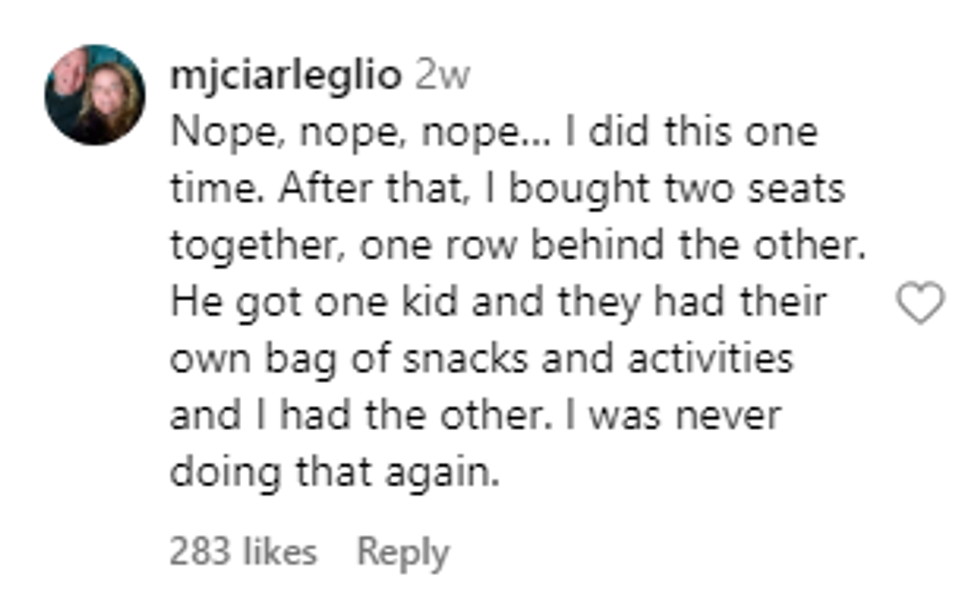Click the word "activities" in the comment

click(709, 359)
